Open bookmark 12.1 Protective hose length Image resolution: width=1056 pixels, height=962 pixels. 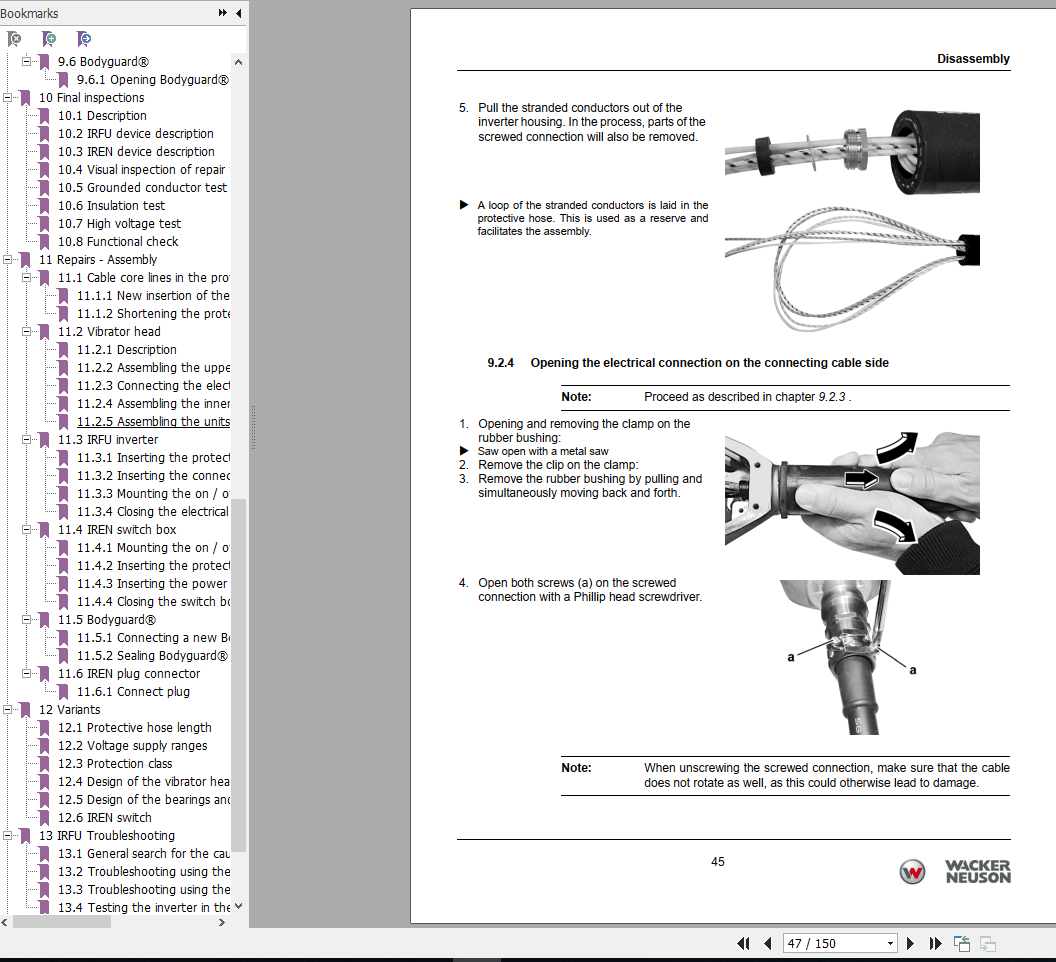135,728
